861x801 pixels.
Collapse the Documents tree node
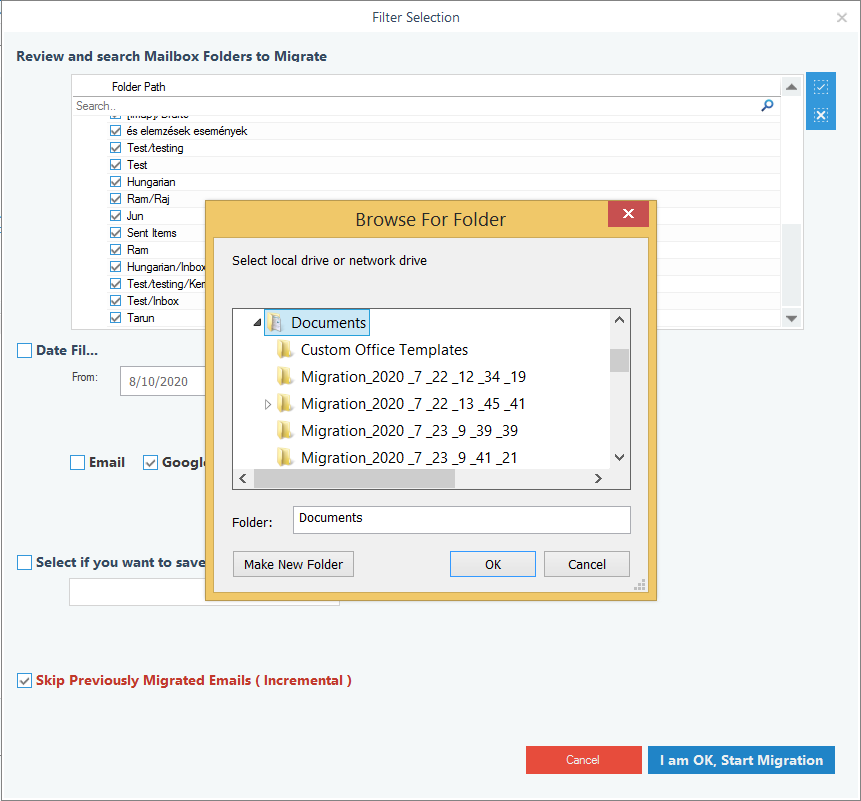point(257,323)
